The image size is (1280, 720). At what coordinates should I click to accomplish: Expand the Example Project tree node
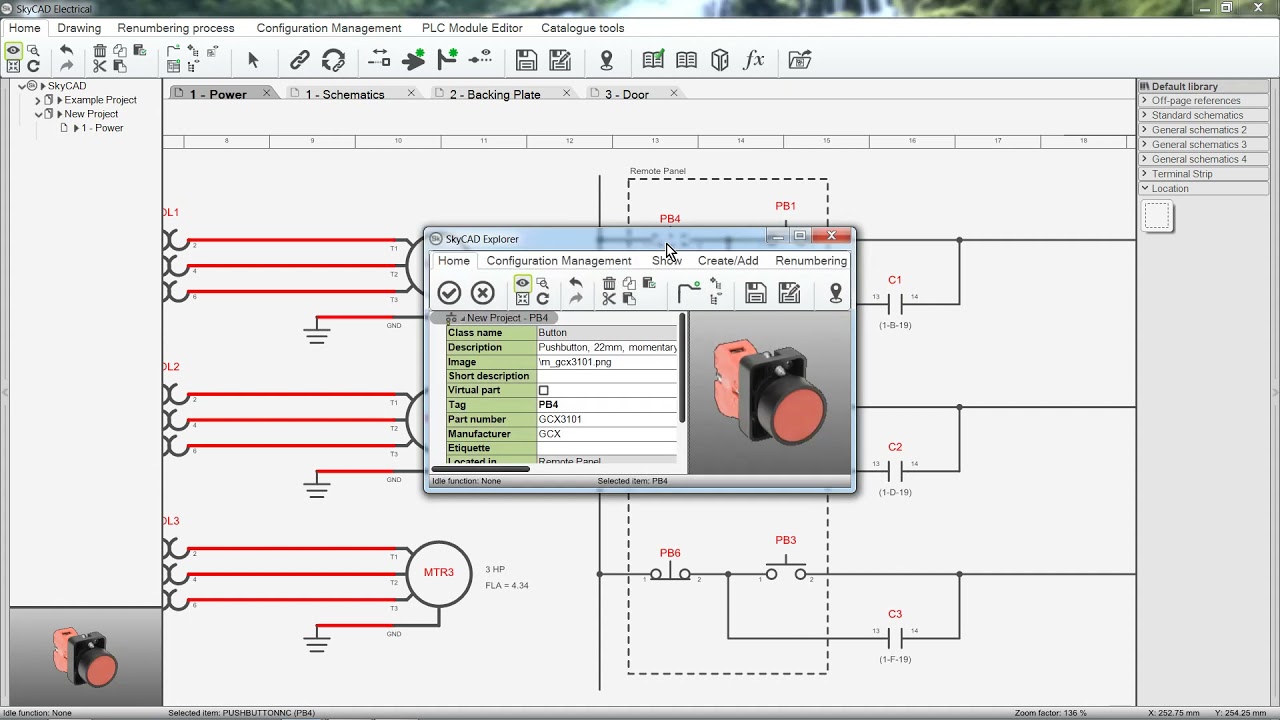(x=38, y=100)
